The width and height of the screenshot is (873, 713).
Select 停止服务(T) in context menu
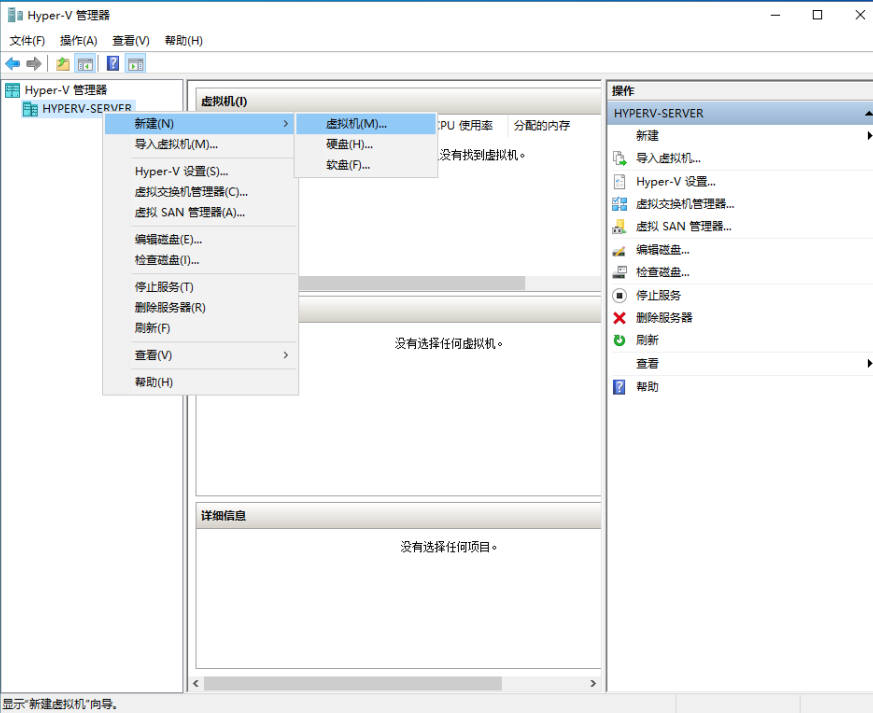click(x=200, y=287)
